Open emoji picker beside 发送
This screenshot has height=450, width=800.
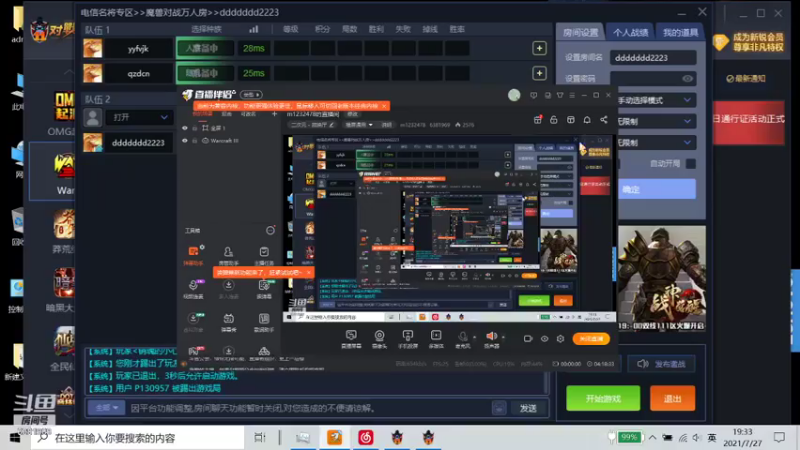[499, 408]
